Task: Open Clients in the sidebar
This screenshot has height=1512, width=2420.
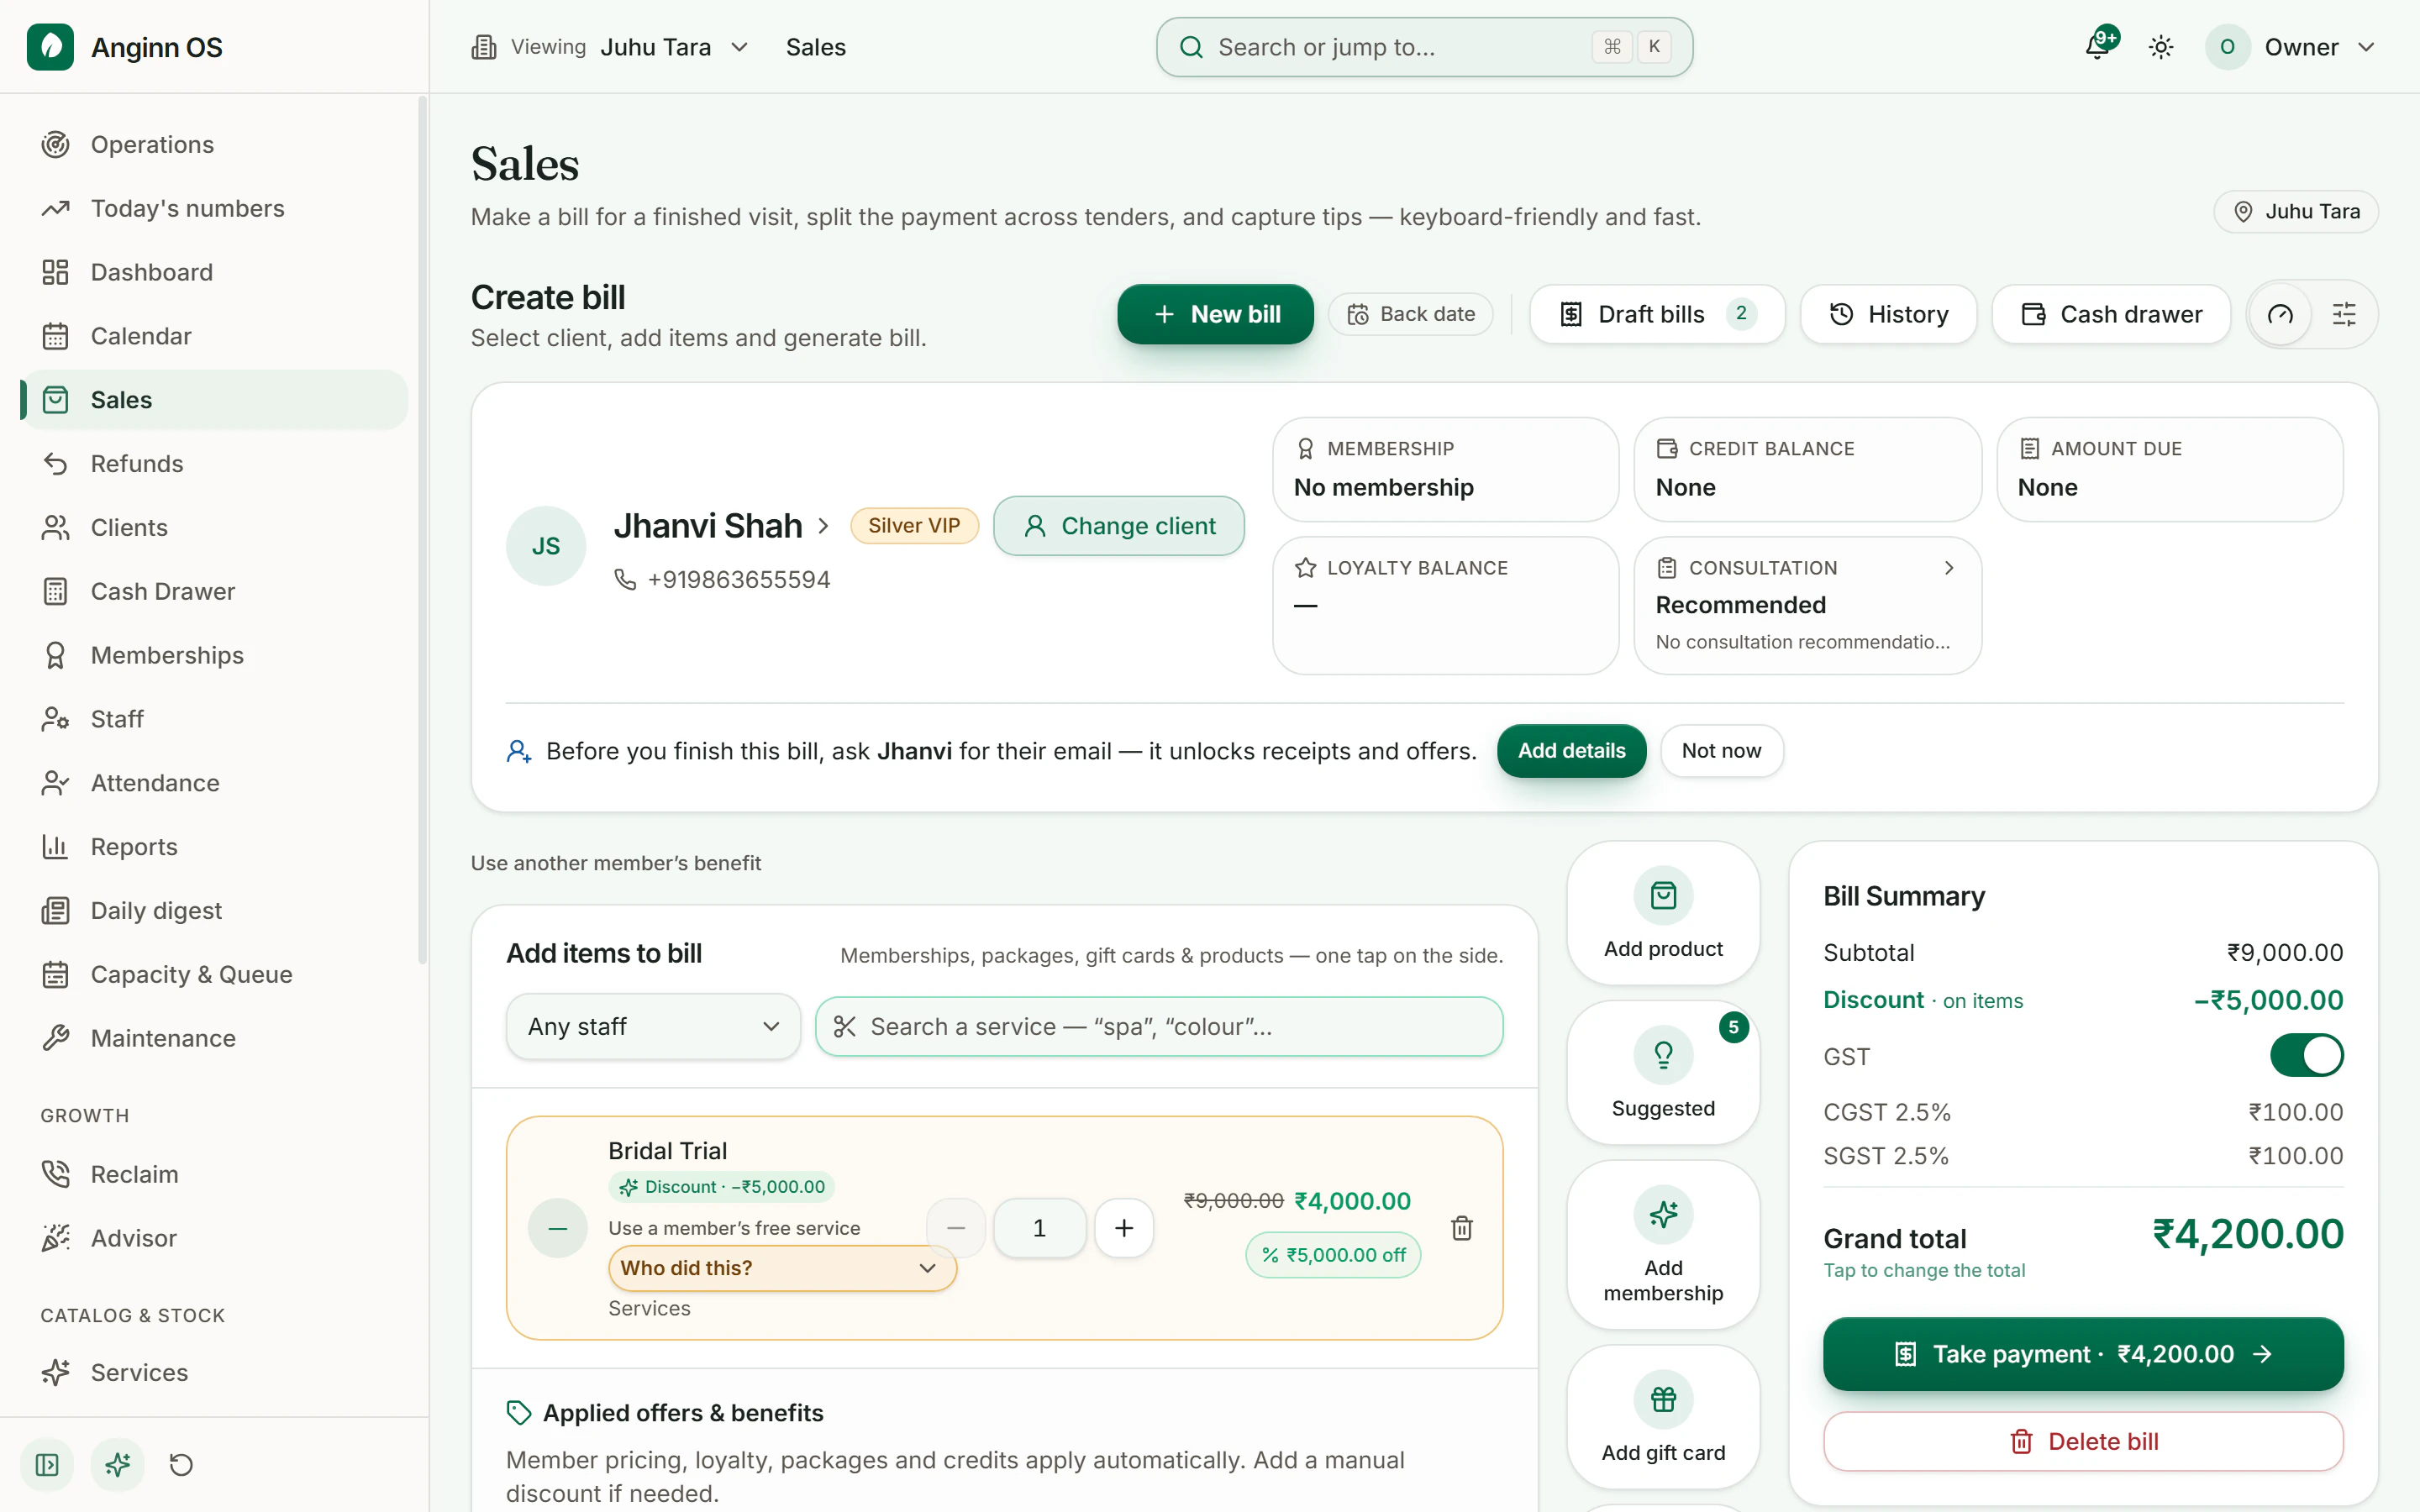Action: [x=214, y=528]
